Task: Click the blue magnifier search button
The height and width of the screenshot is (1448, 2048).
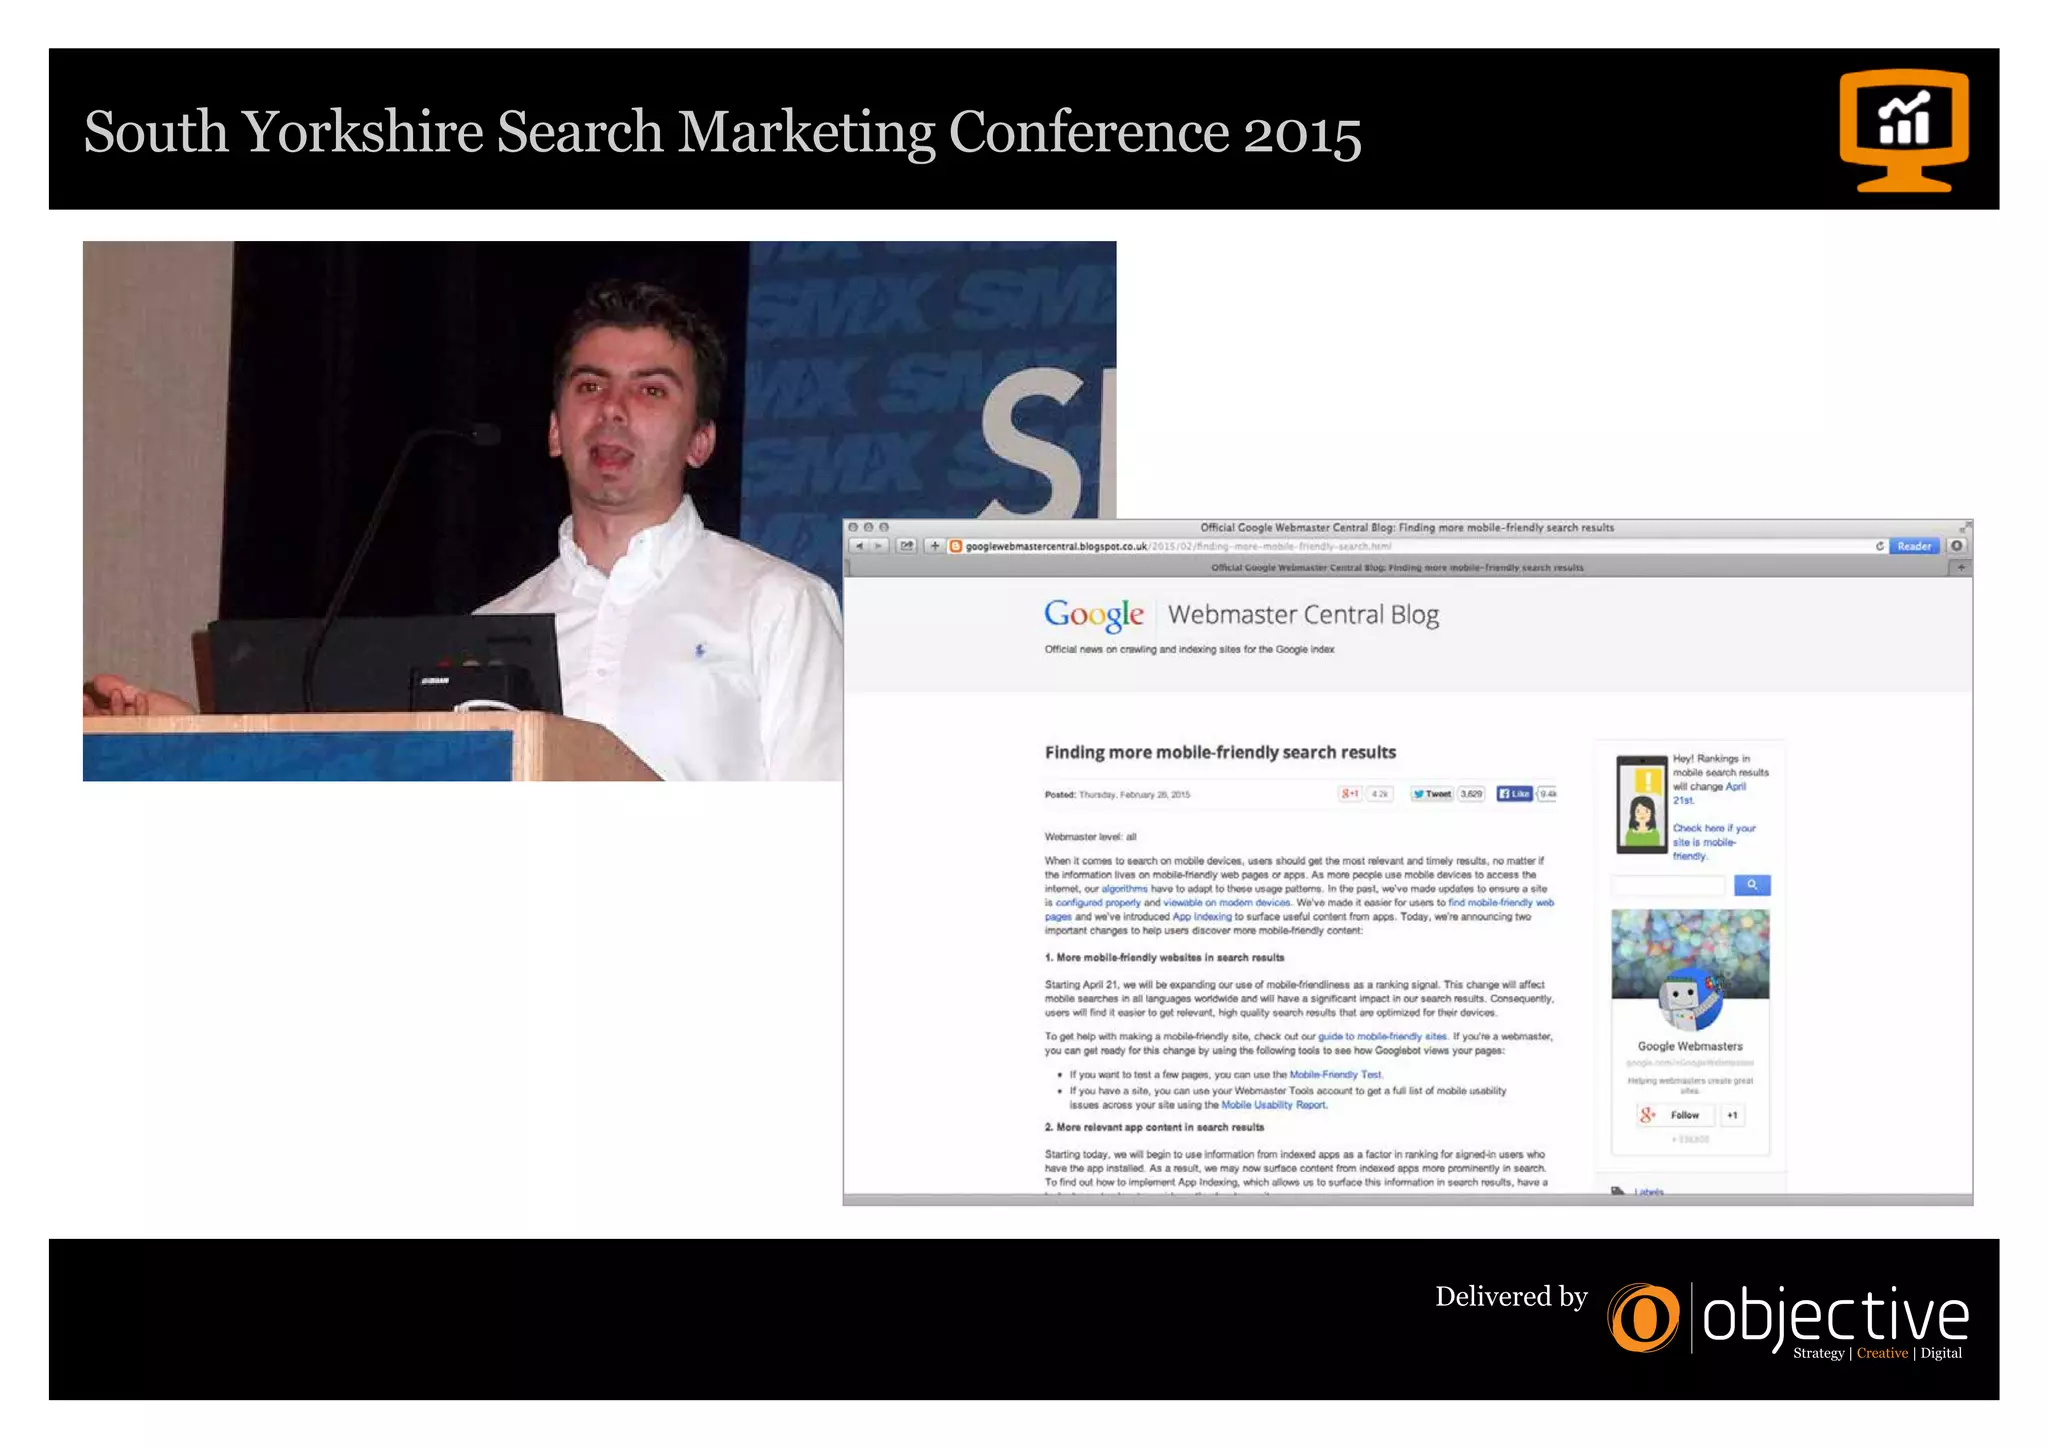Action: click(x=1751, y=885)
